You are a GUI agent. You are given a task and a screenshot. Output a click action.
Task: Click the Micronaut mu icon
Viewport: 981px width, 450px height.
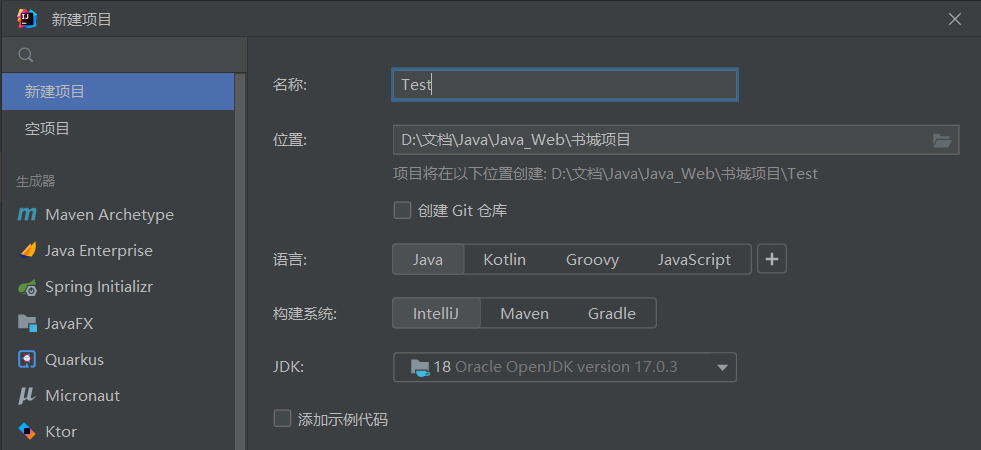pos(27,395)
